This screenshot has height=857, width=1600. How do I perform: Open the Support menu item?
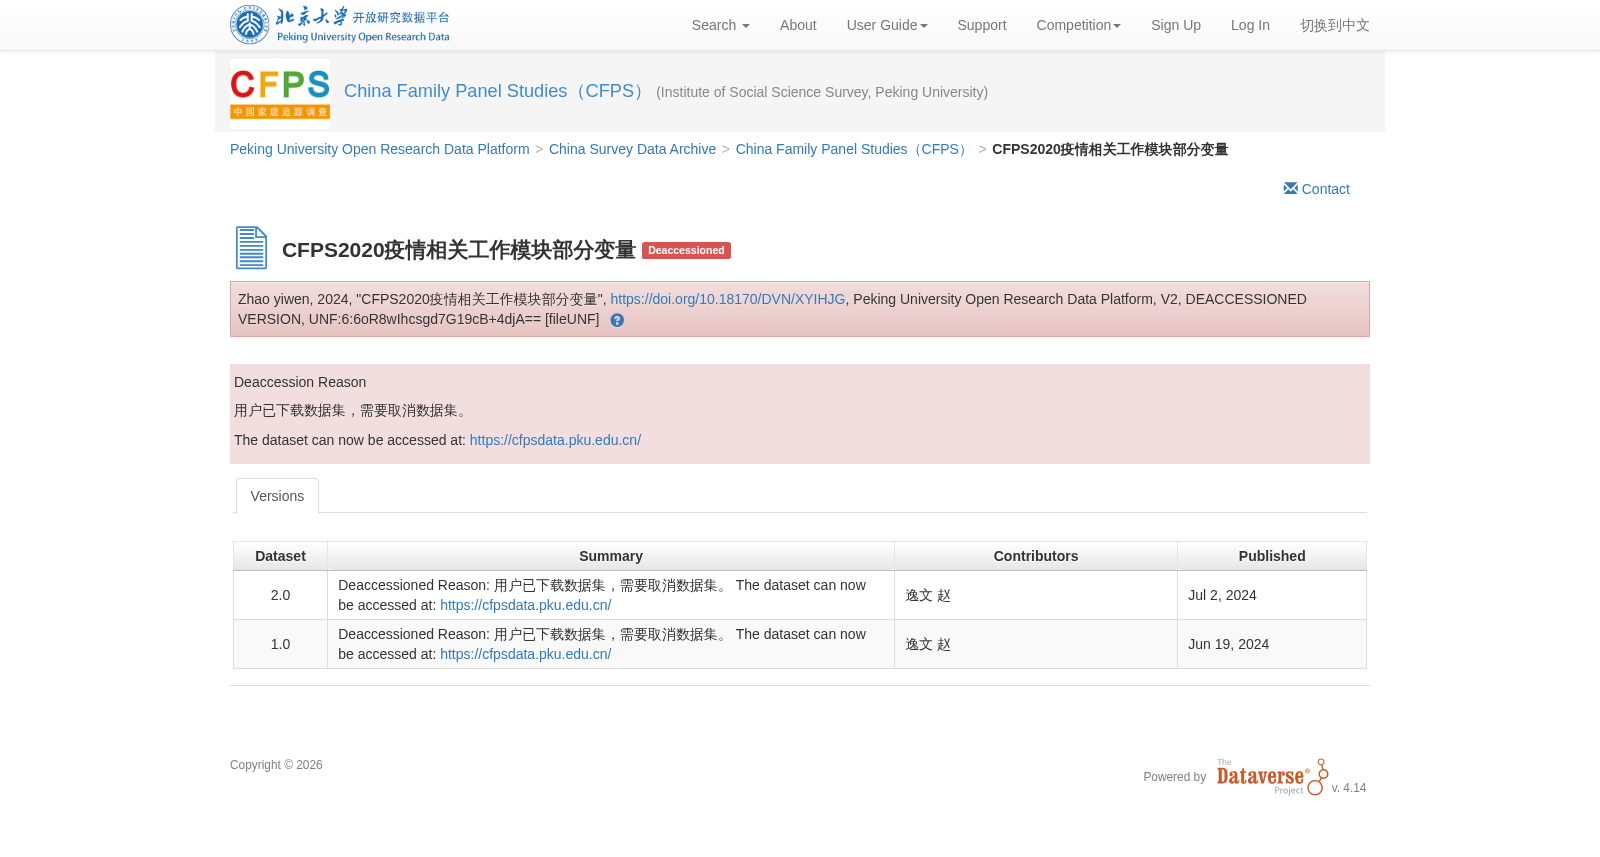click(x=982, y=25)
